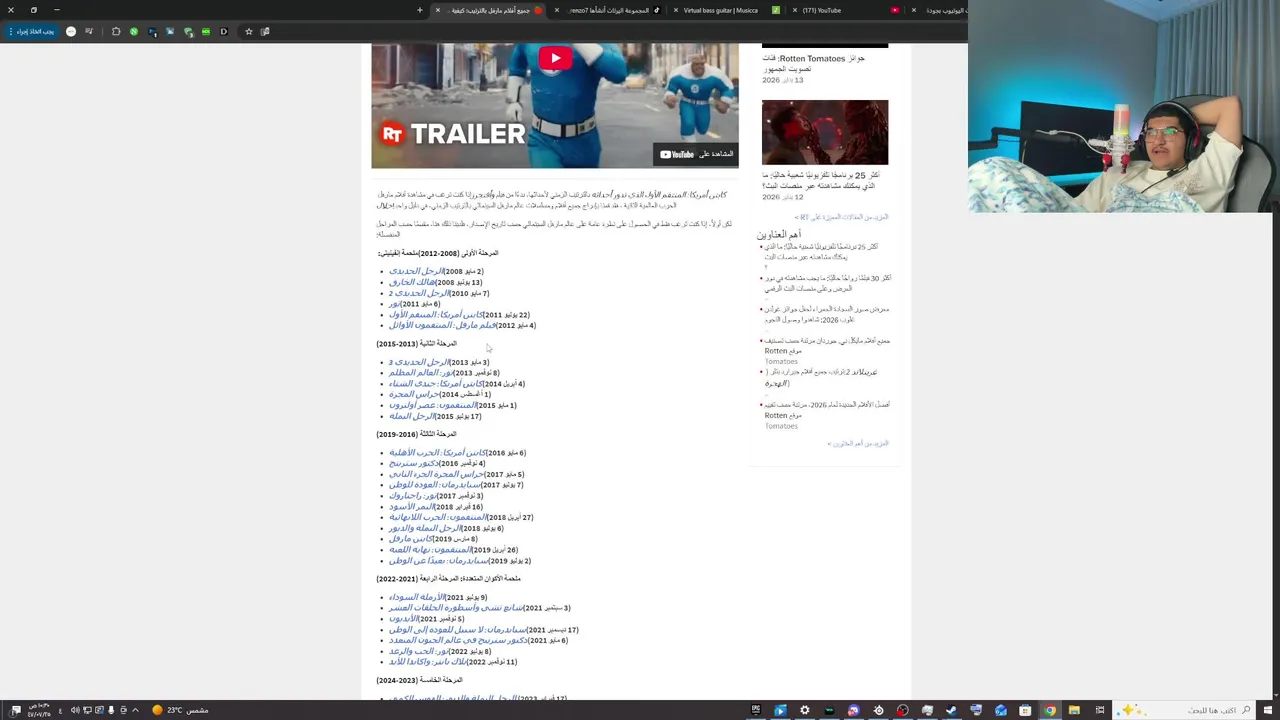
Task: Open 'Captain America: The First Avenger' 2011 link
Action: pyautogui.click(x=436, y=315)
